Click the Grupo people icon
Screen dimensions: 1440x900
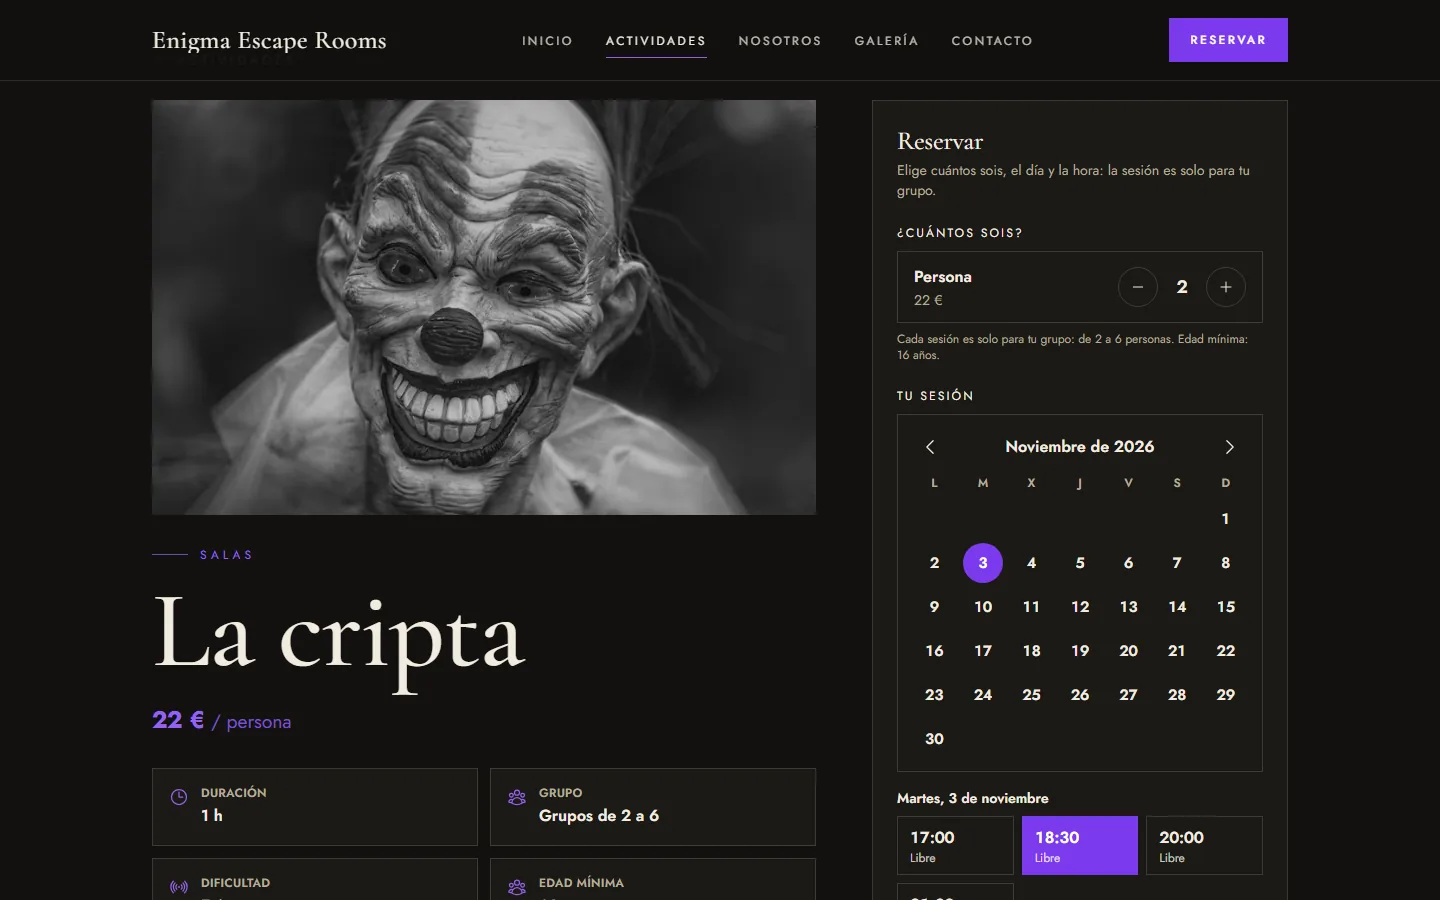(517, 797)
